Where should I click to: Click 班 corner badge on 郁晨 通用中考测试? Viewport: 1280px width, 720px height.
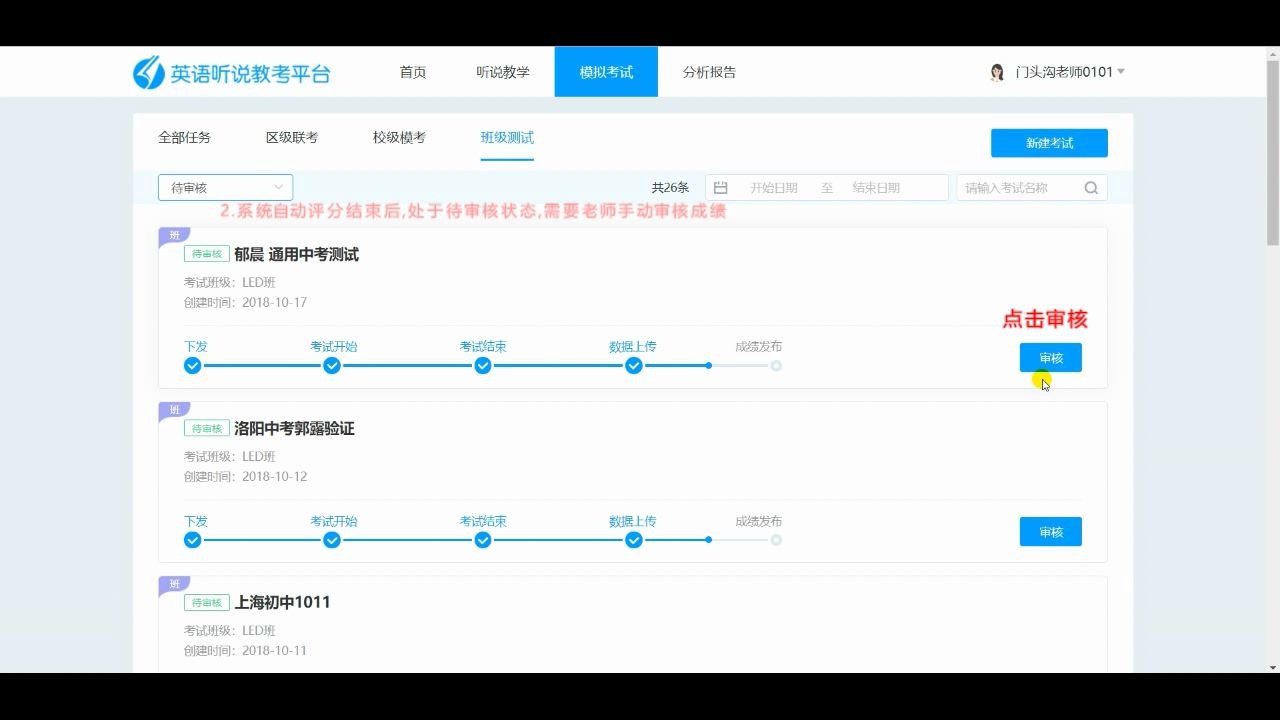click(x=174, y=236)
